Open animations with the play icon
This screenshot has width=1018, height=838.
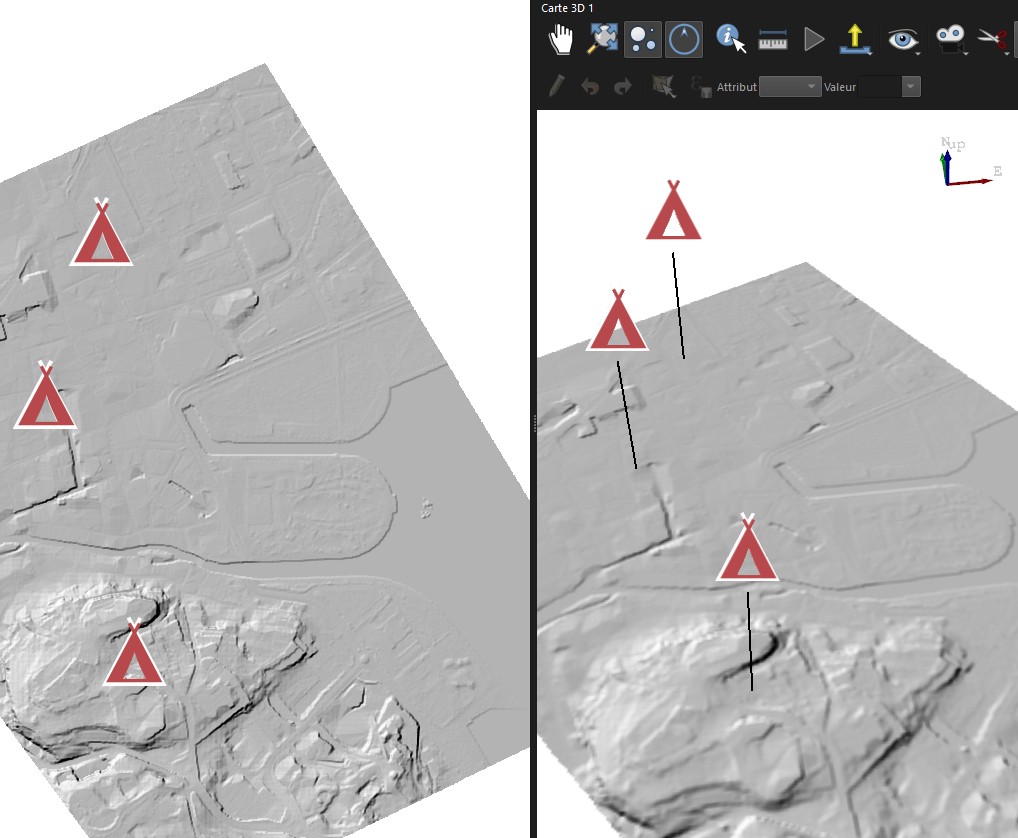(813, 40)
